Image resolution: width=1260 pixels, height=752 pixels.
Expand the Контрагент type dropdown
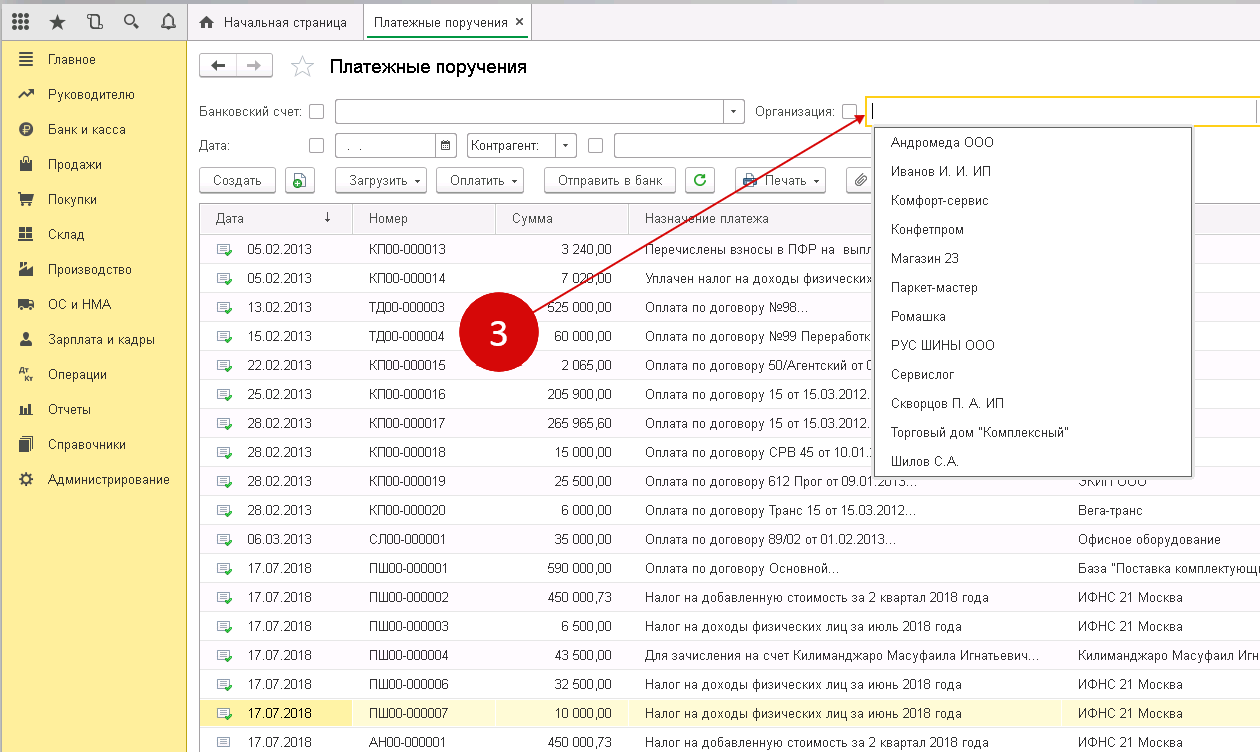point(566,146)
